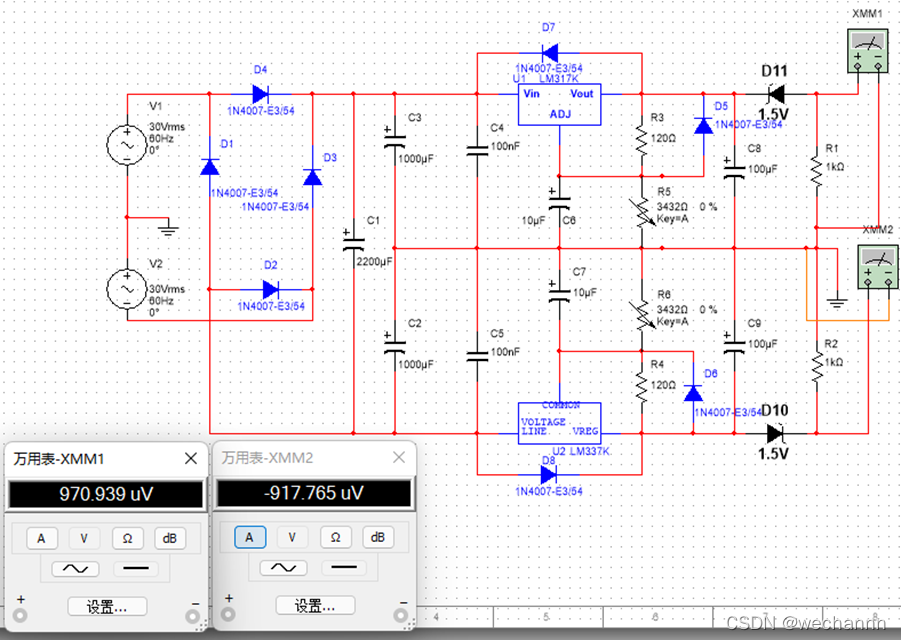Set XMM1 to DC signal mode

pos(136,569)
